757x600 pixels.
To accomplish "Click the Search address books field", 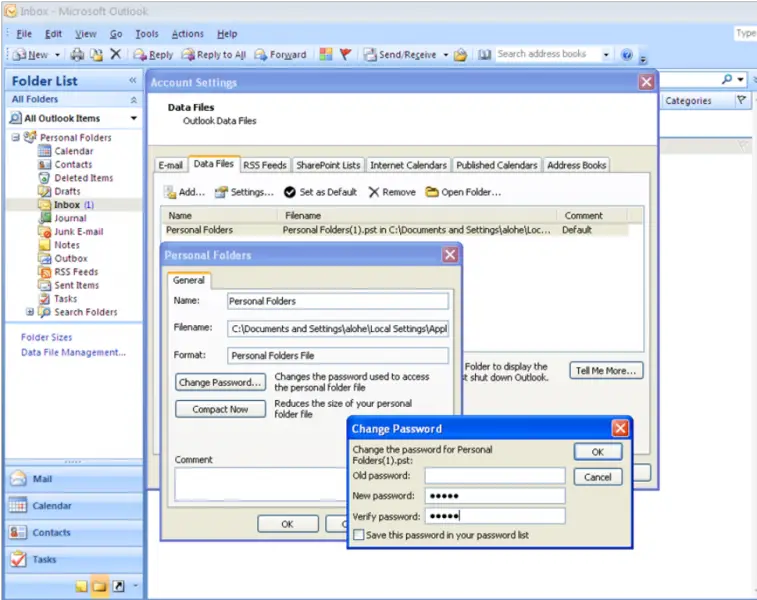I will [548, 54].
